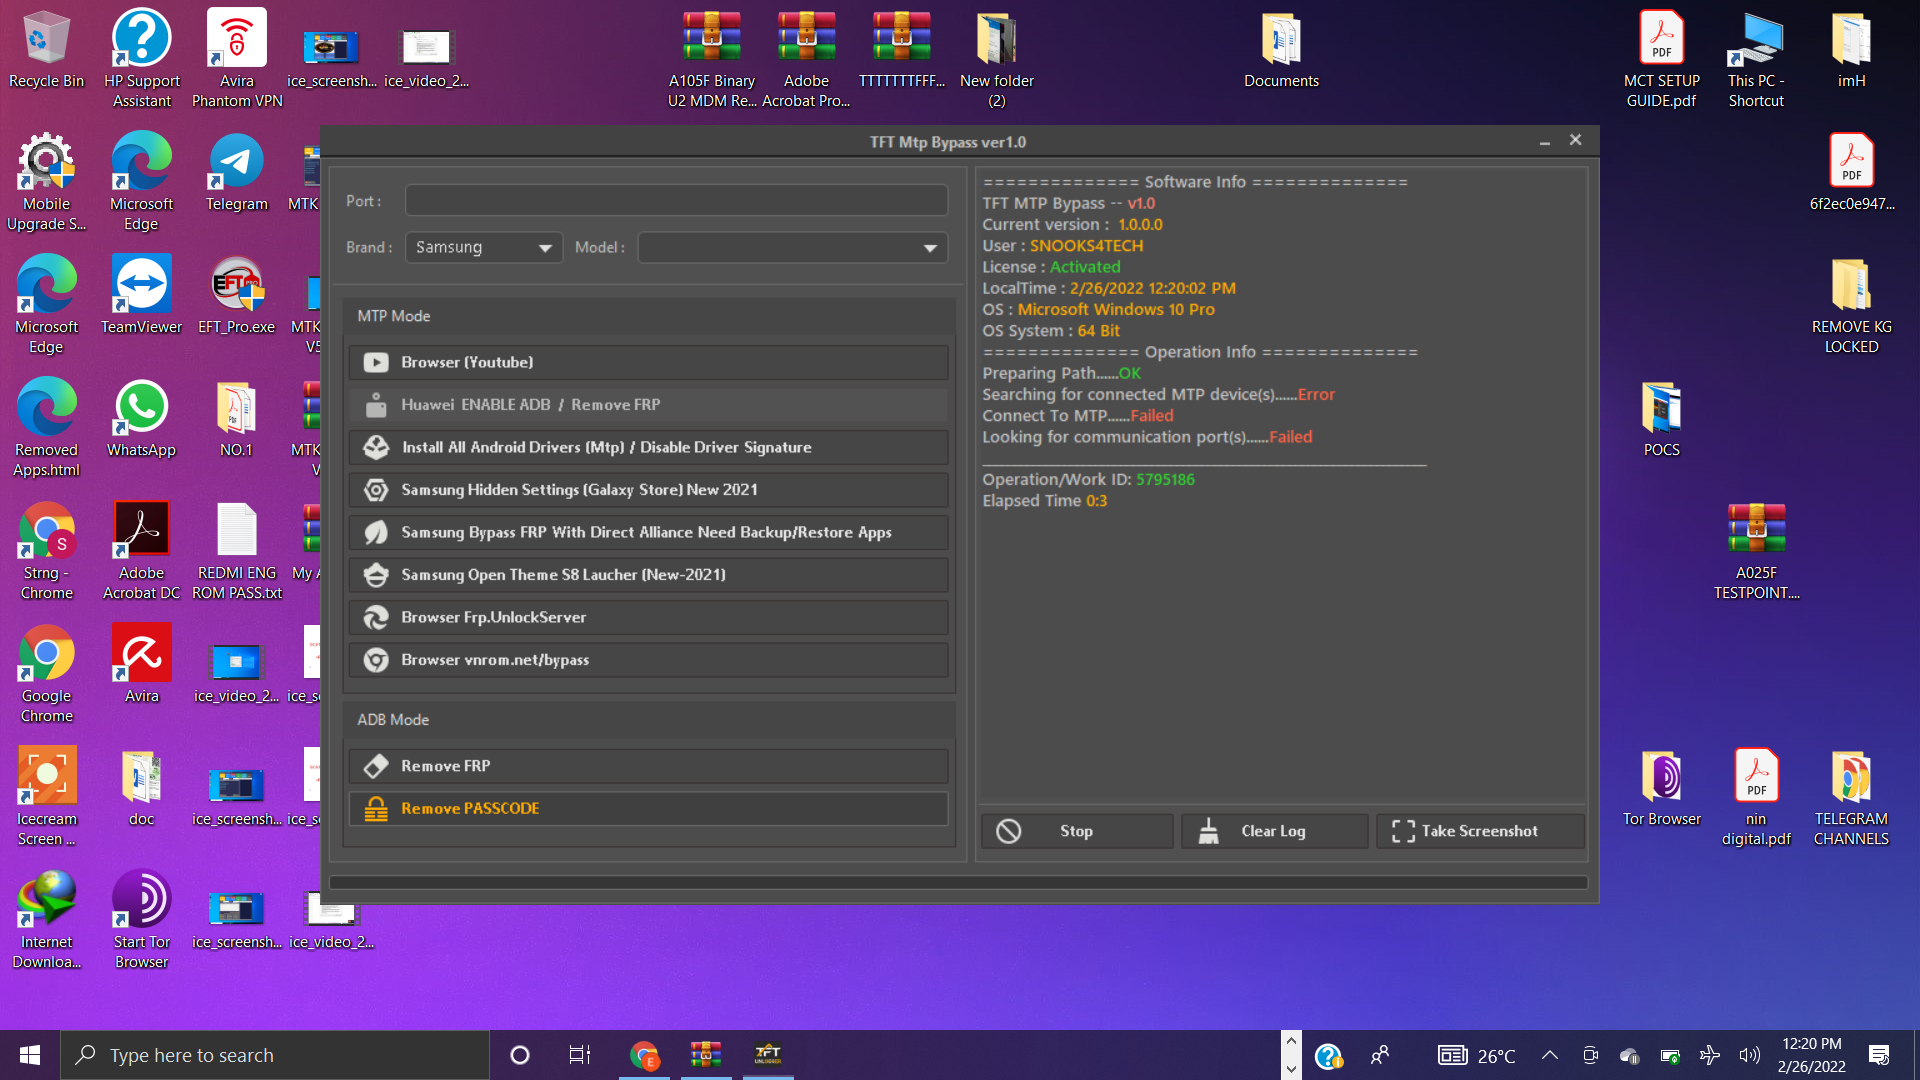The image size is (1920, 1080).
Task: Open Cortana circle in taskbar
Action: pyautogui.click(x=520, y=1054)
